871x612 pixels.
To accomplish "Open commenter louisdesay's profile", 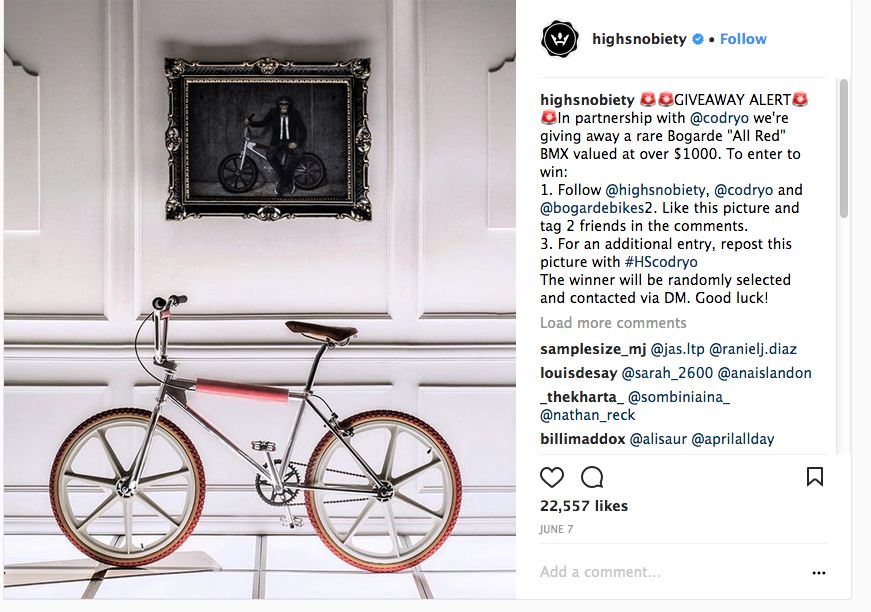I will [x=578, y=373].
